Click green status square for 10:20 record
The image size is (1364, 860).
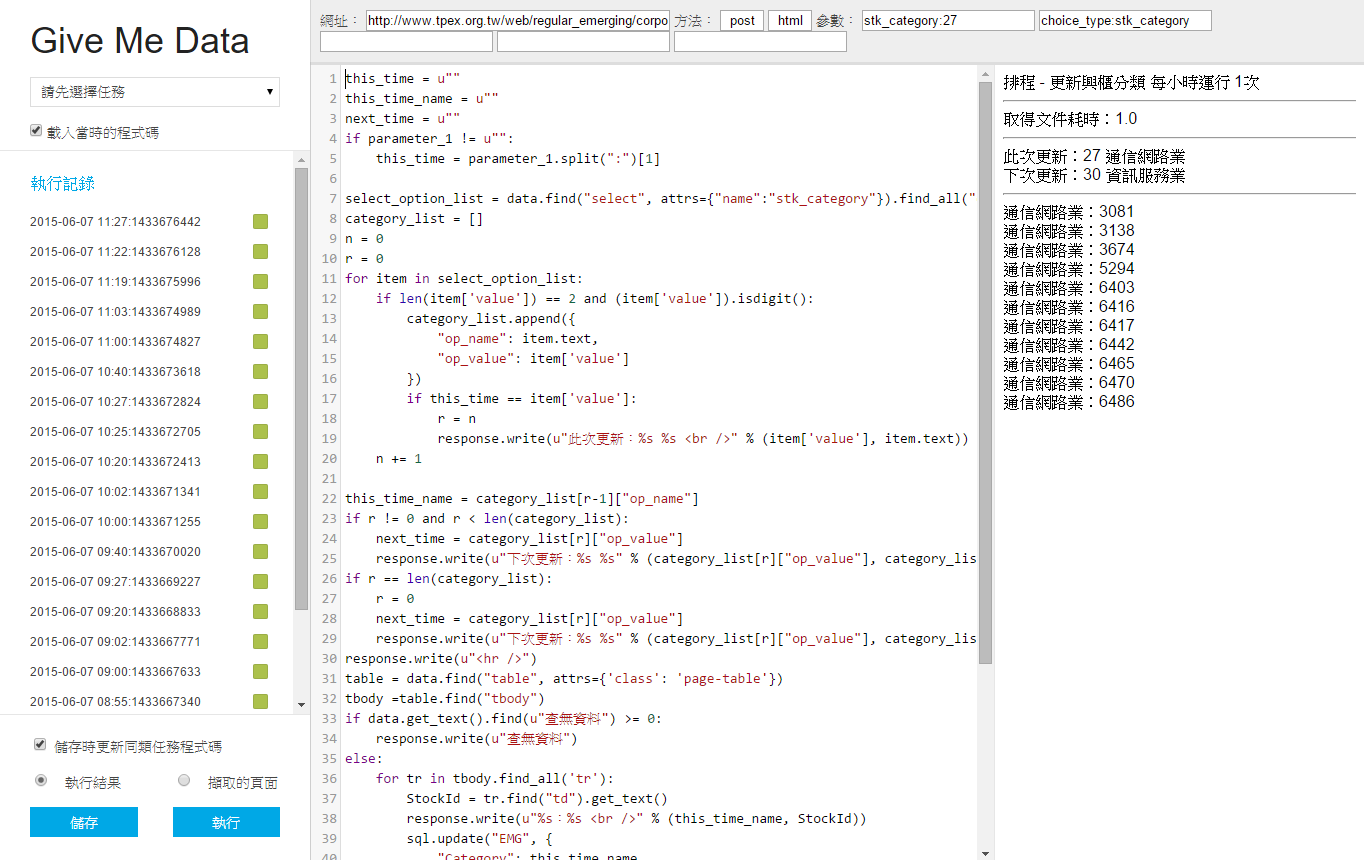(260, 462)
